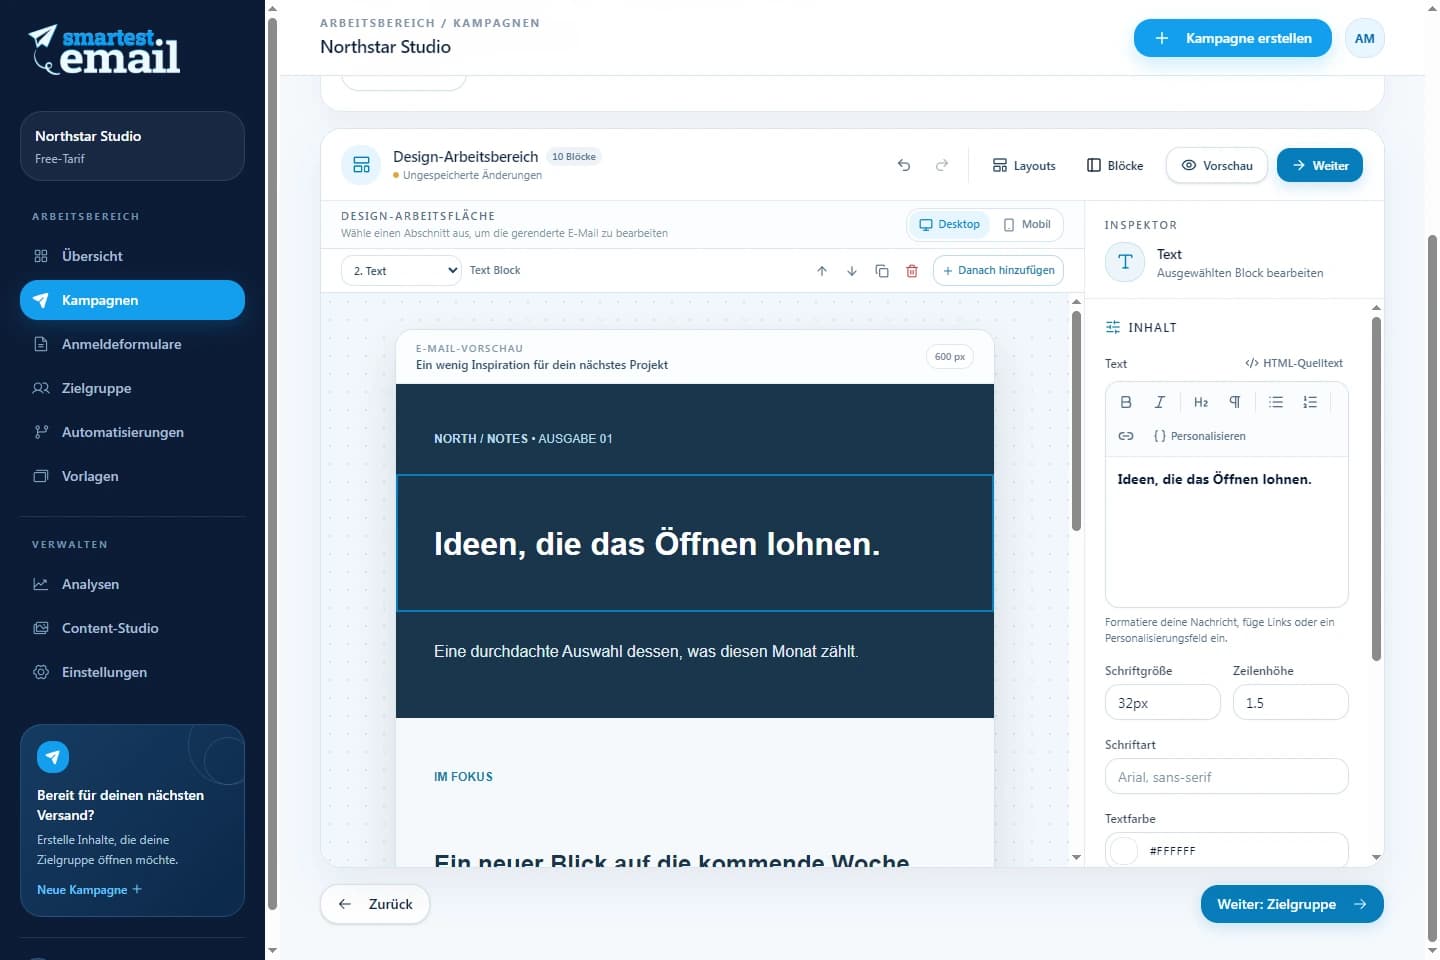Screen dimensions: 1440x960
Task: Insert a bulleted list
Action: (1276, 402)
